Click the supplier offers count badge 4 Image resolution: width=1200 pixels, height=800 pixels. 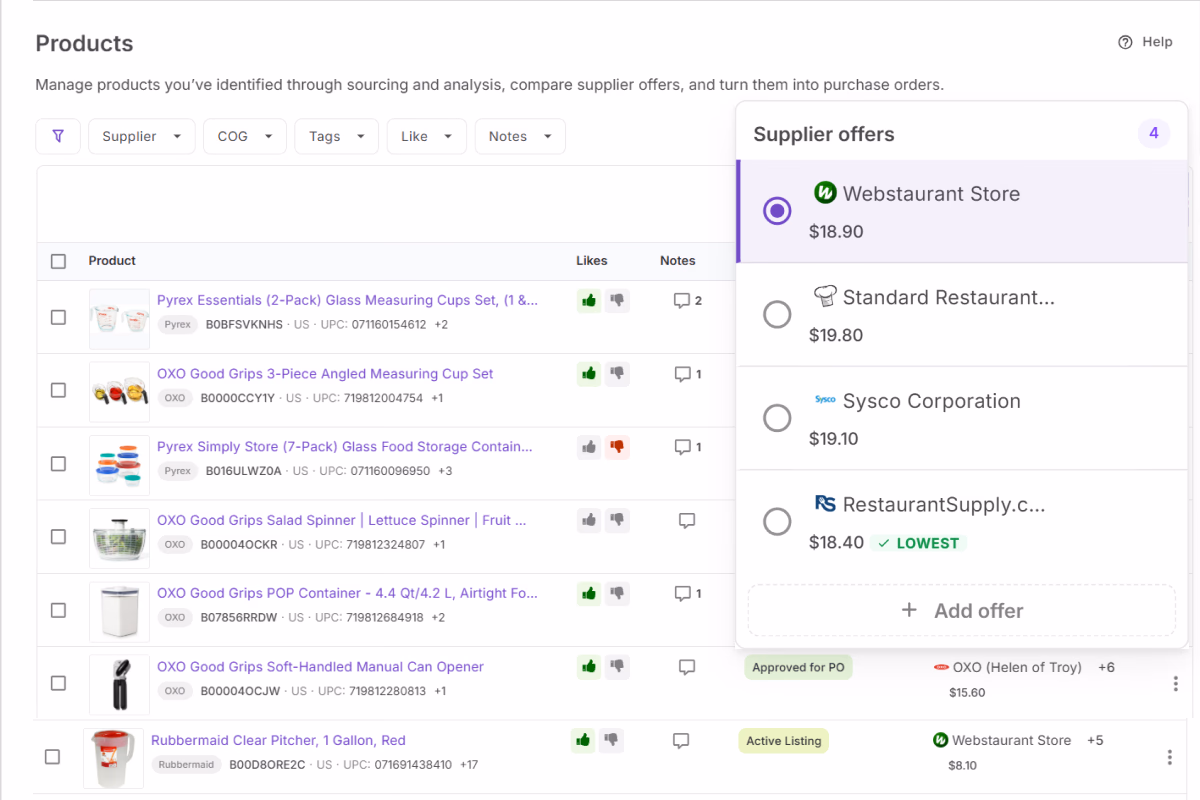pyautogui.click(x=1153, y=133)
